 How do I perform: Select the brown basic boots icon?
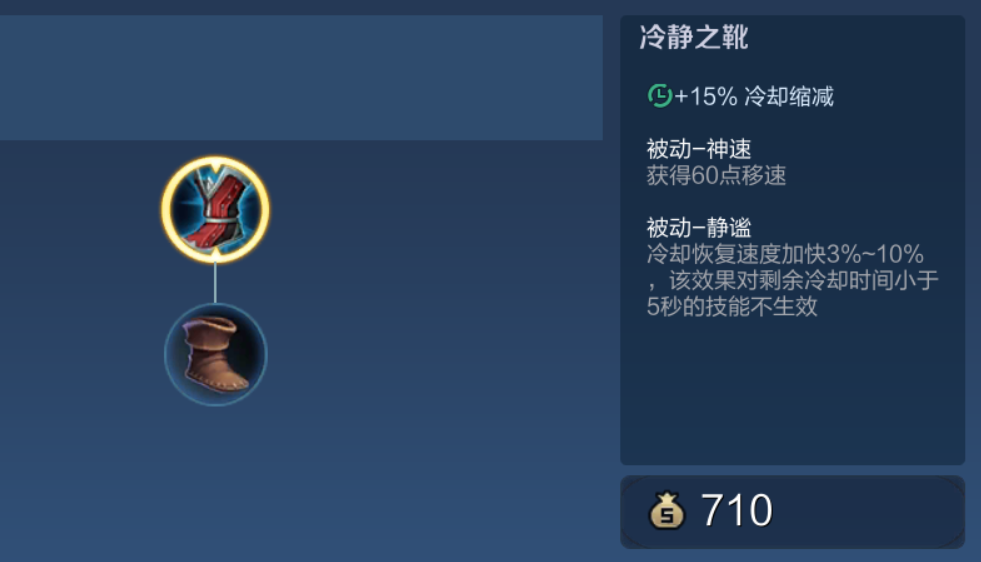(x=216, y=355)
